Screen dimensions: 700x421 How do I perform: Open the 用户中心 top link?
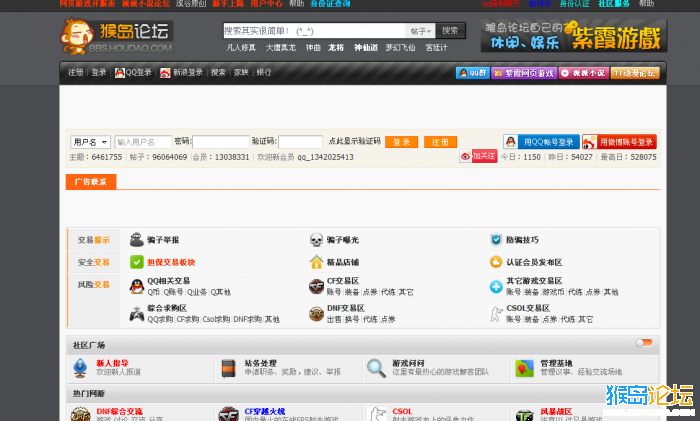[x=266, y=4]
